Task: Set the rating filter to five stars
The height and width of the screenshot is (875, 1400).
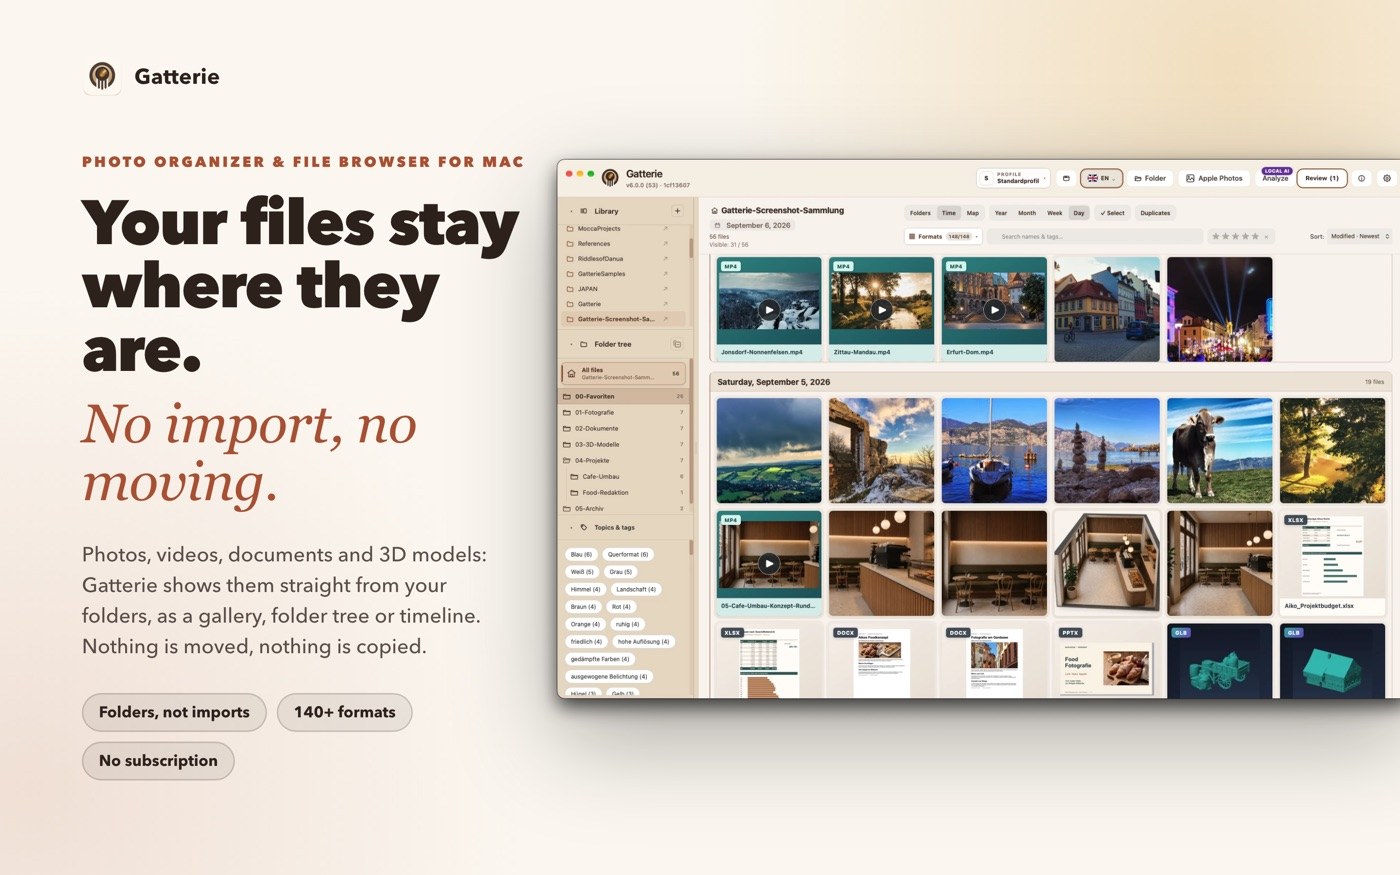Action: [x=1255, y=237]
